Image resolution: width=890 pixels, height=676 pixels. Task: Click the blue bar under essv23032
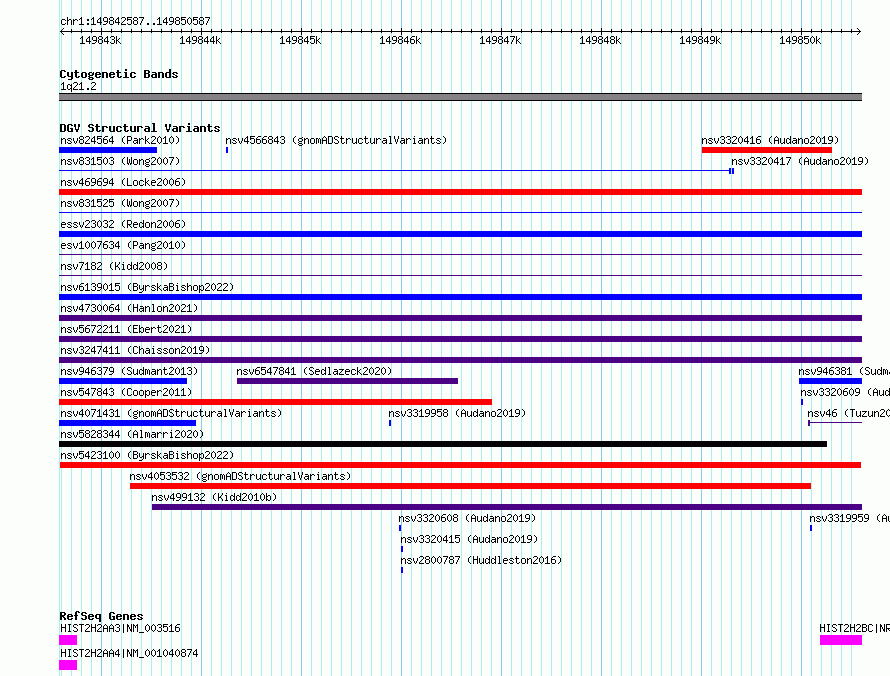click(460, 234)
